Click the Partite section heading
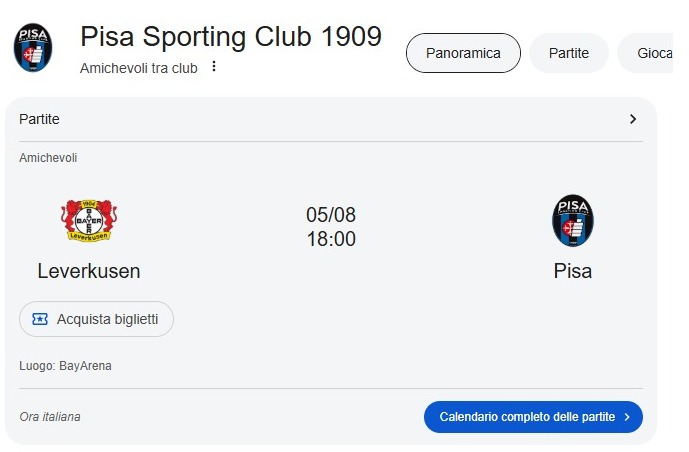The height and width of the screenshot is (452, 689). tap(39, 119)
